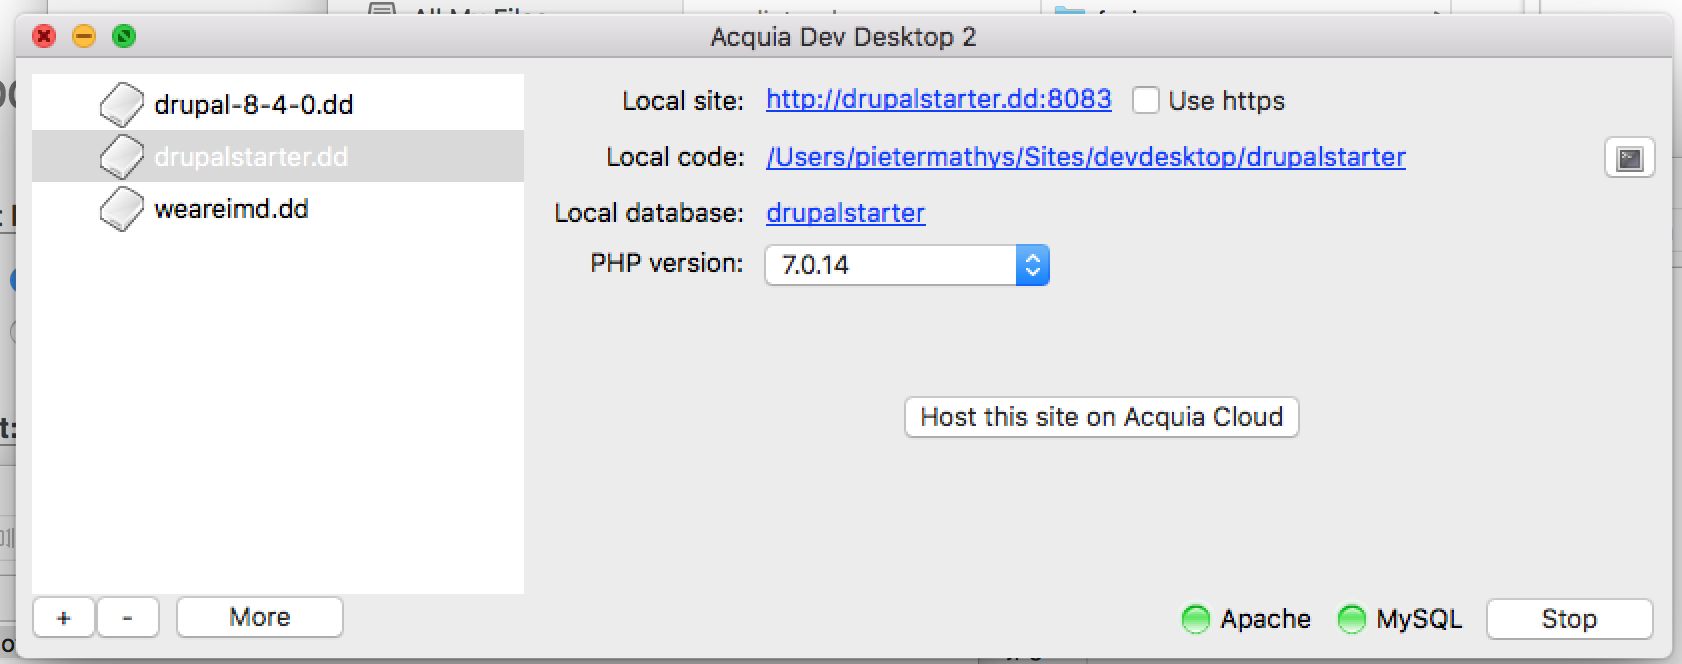The height and width of the screenshot is (664, 1682).
Task: Click the weareimd.dd site disk icon
Action: click(122, 209)
